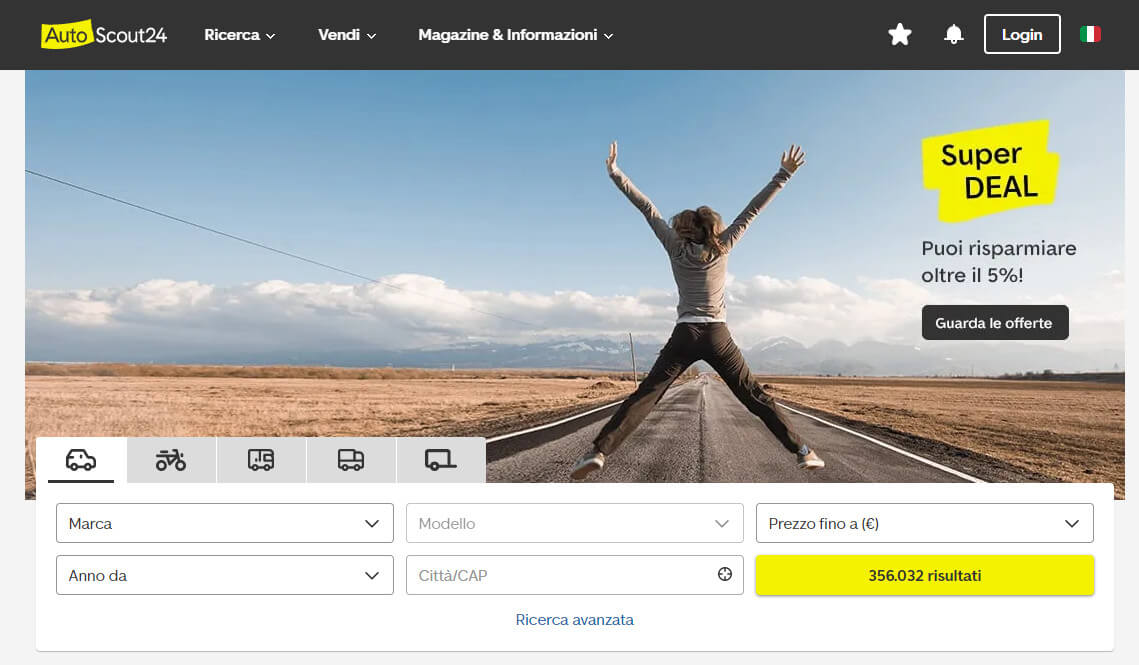Select the trailer vehicle category tab
Screen dimensions: 1139x665
pyautogui.click(x=441, y=460)
